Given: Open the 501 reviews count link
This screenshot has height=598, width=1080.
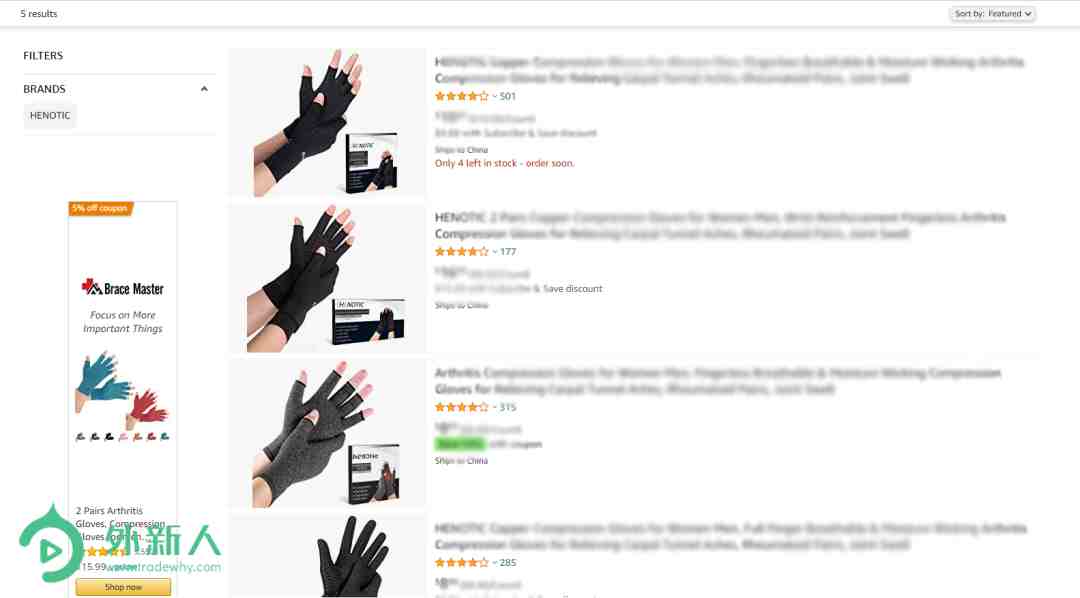Looking at the screenshot, I should point(508,96).
